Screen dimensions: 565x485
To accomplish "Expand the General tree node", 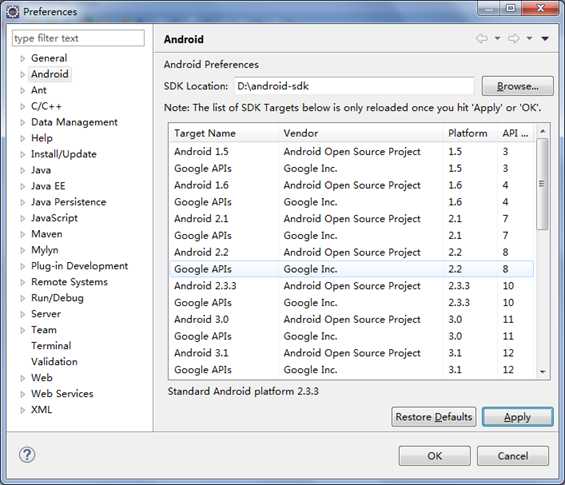I will point(23,58).
